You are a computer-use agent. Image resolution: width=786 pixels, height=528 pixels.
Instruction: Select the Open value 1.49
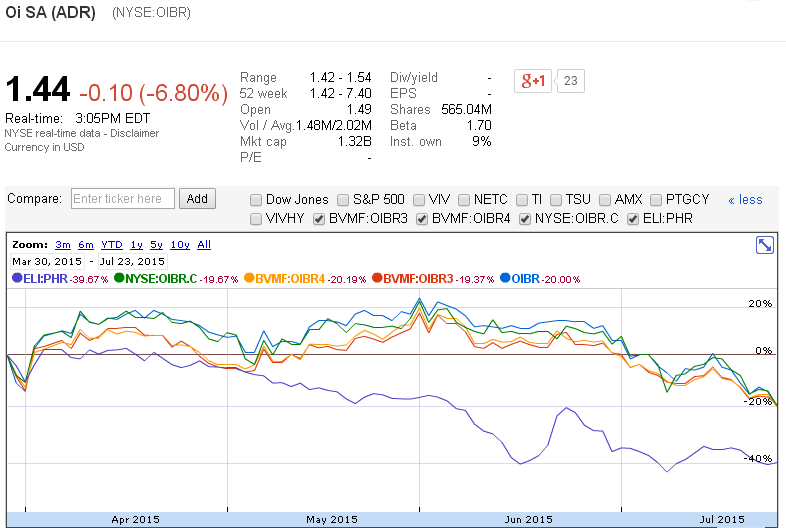click(359, 109)
